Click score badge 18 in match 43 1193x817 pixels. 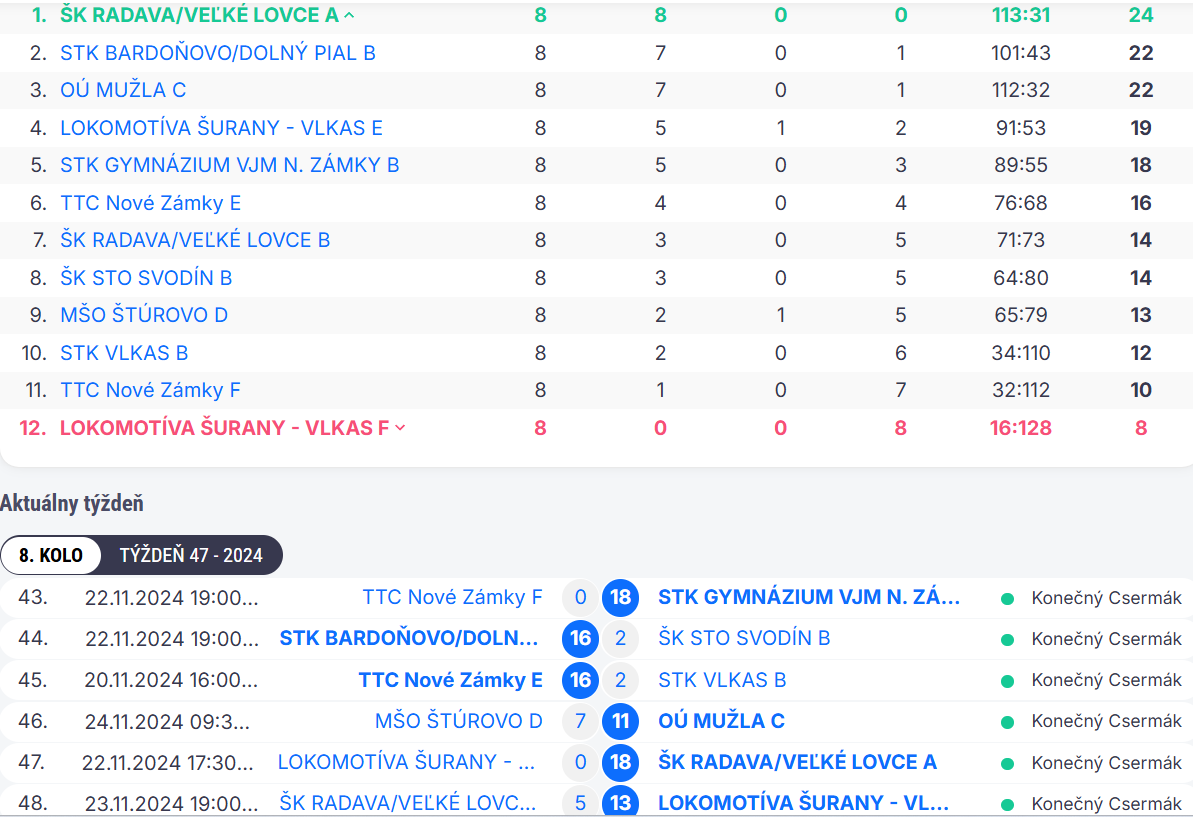[620, 597]
